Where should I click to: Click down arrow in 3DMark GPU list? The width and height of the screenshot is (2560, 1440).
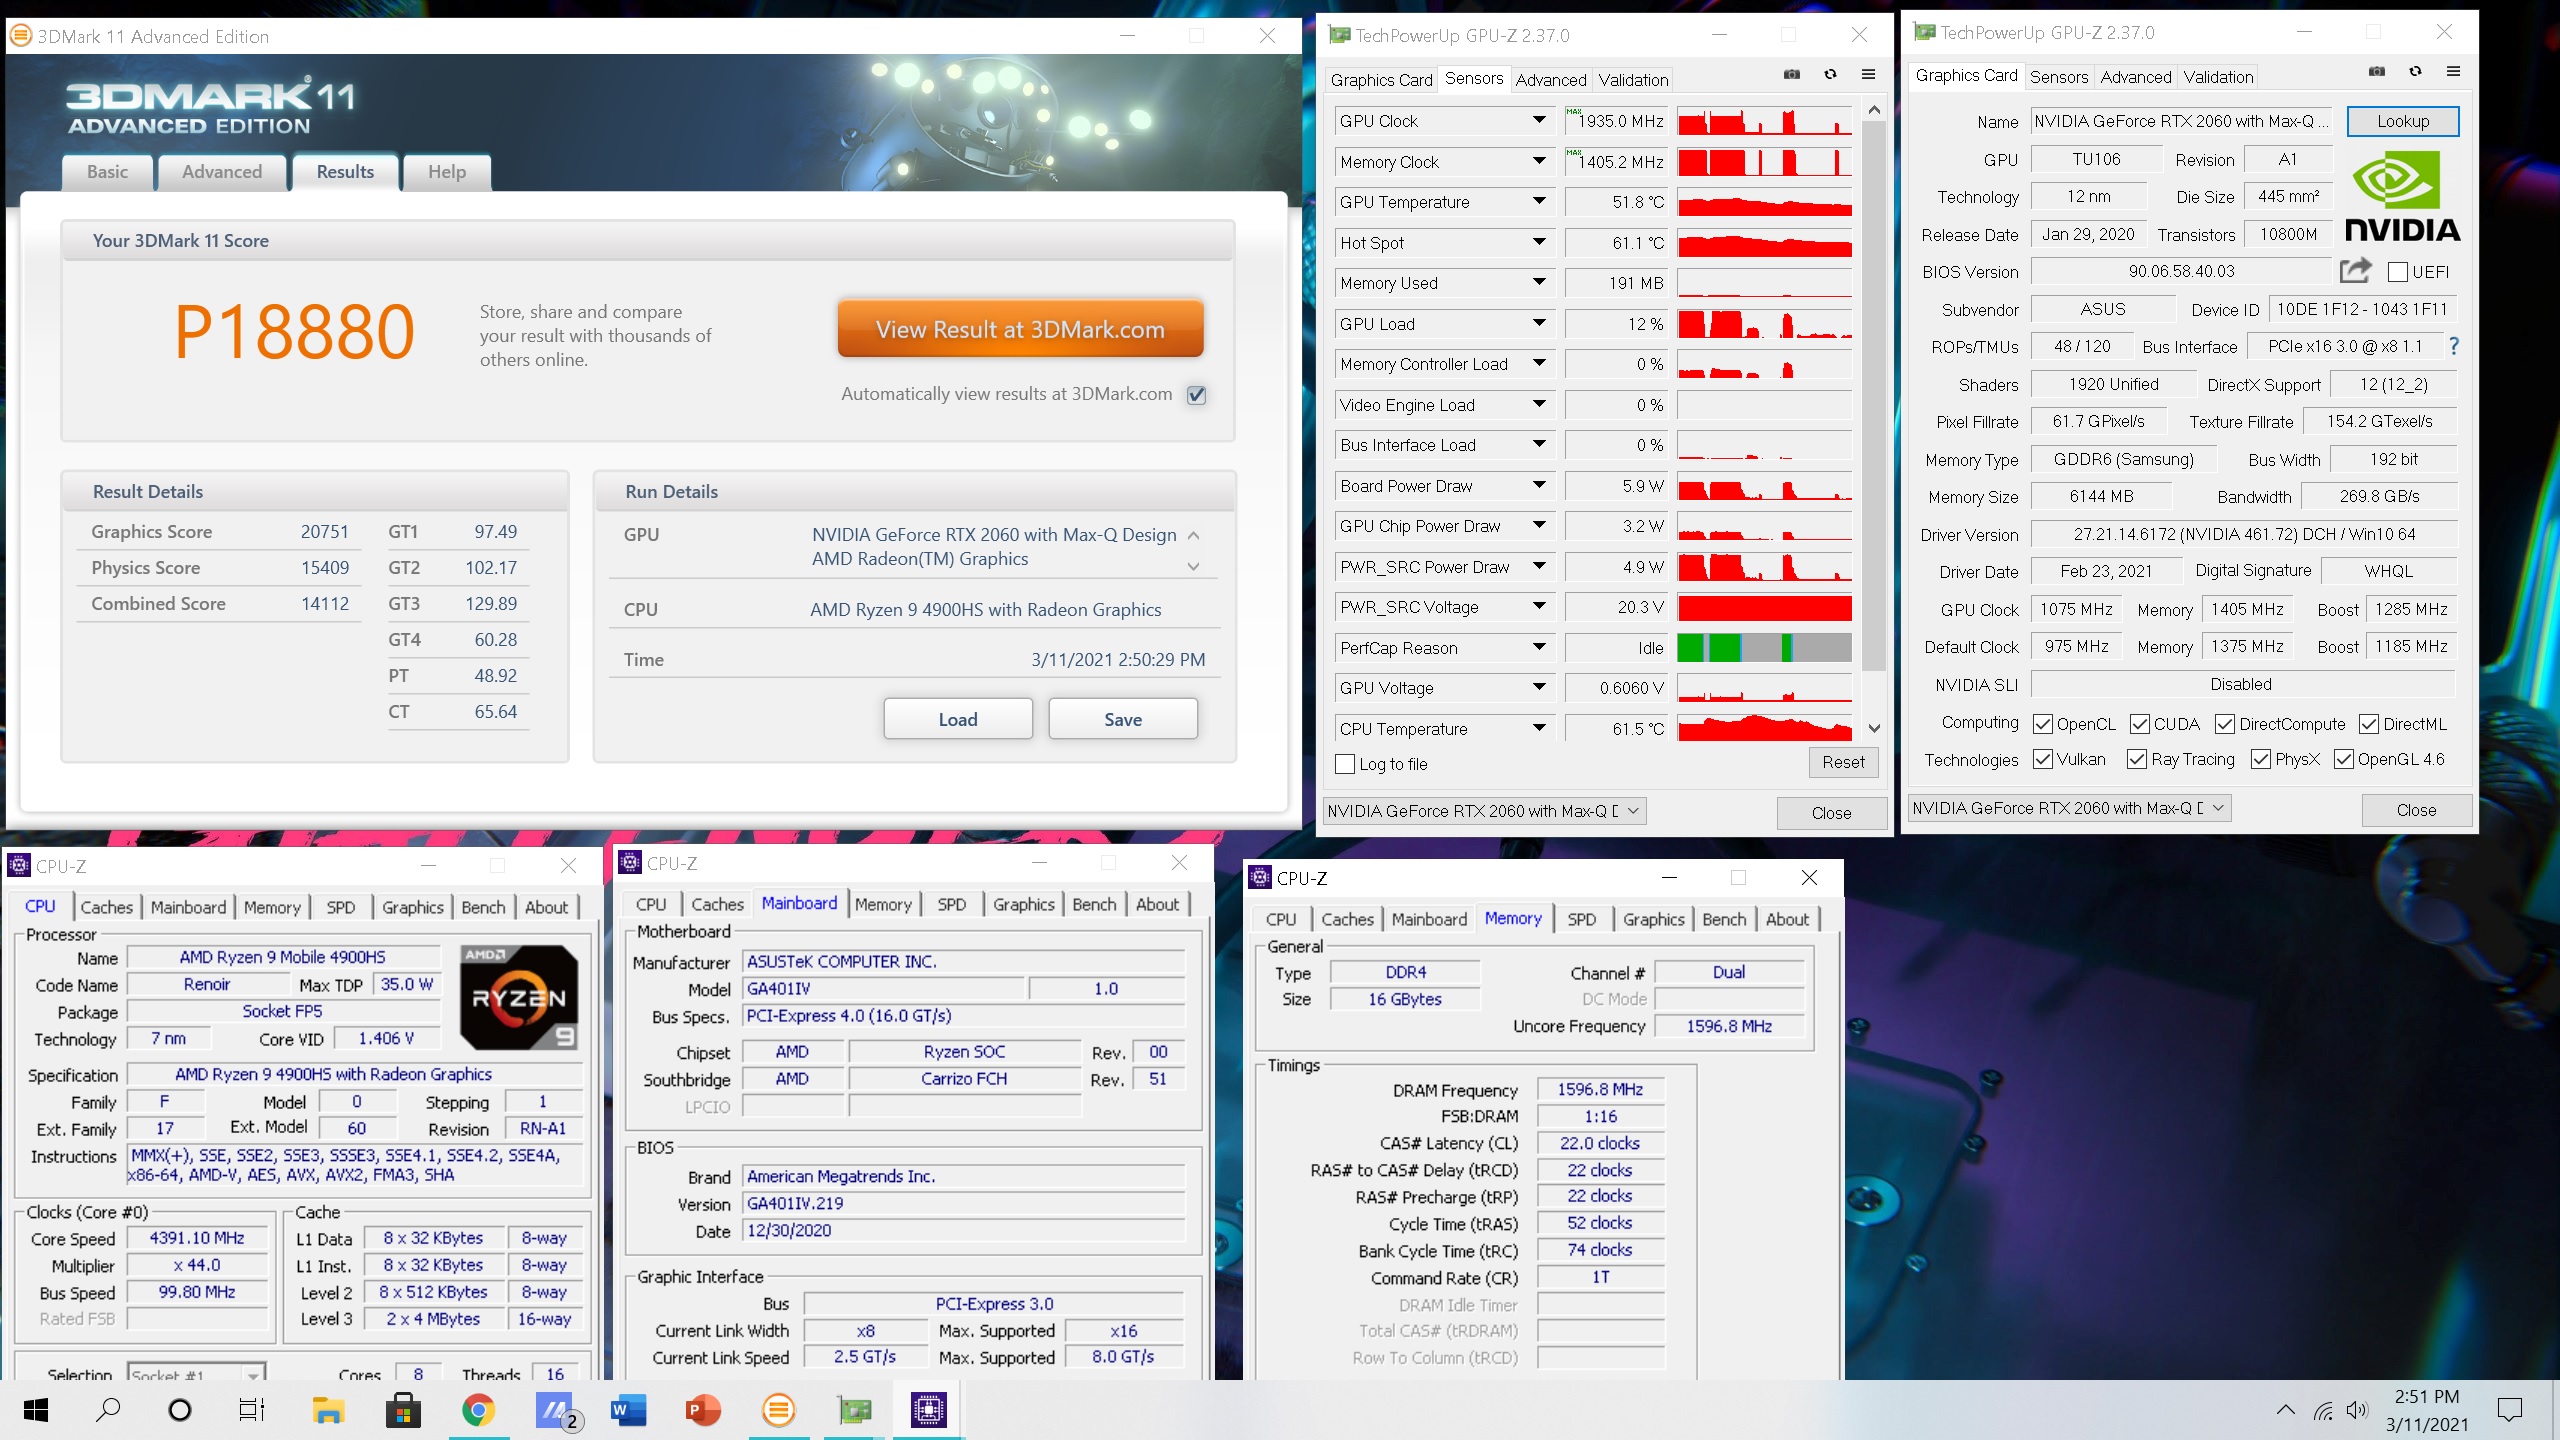pyautogui.click(x=1193, y=567)
